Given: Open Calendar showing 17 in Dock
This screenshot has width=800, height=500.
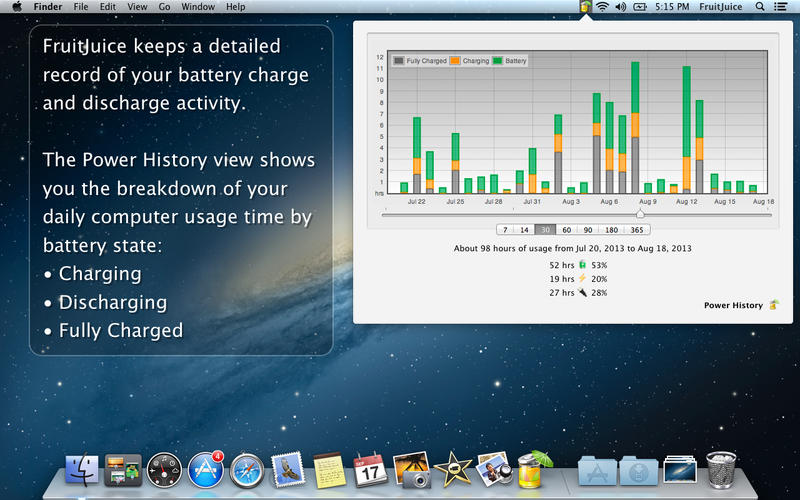Looking at the screenshot, I should click(370, 469).
